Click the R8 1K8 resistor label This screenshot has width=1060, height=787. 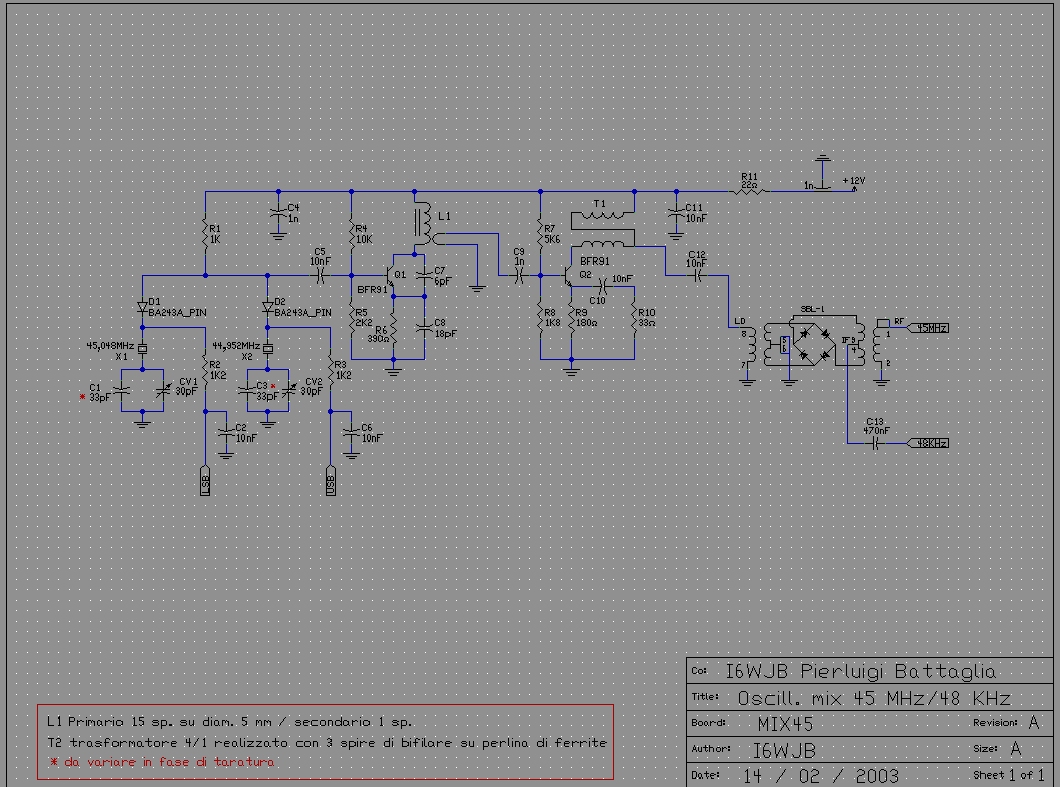(552, 318)
